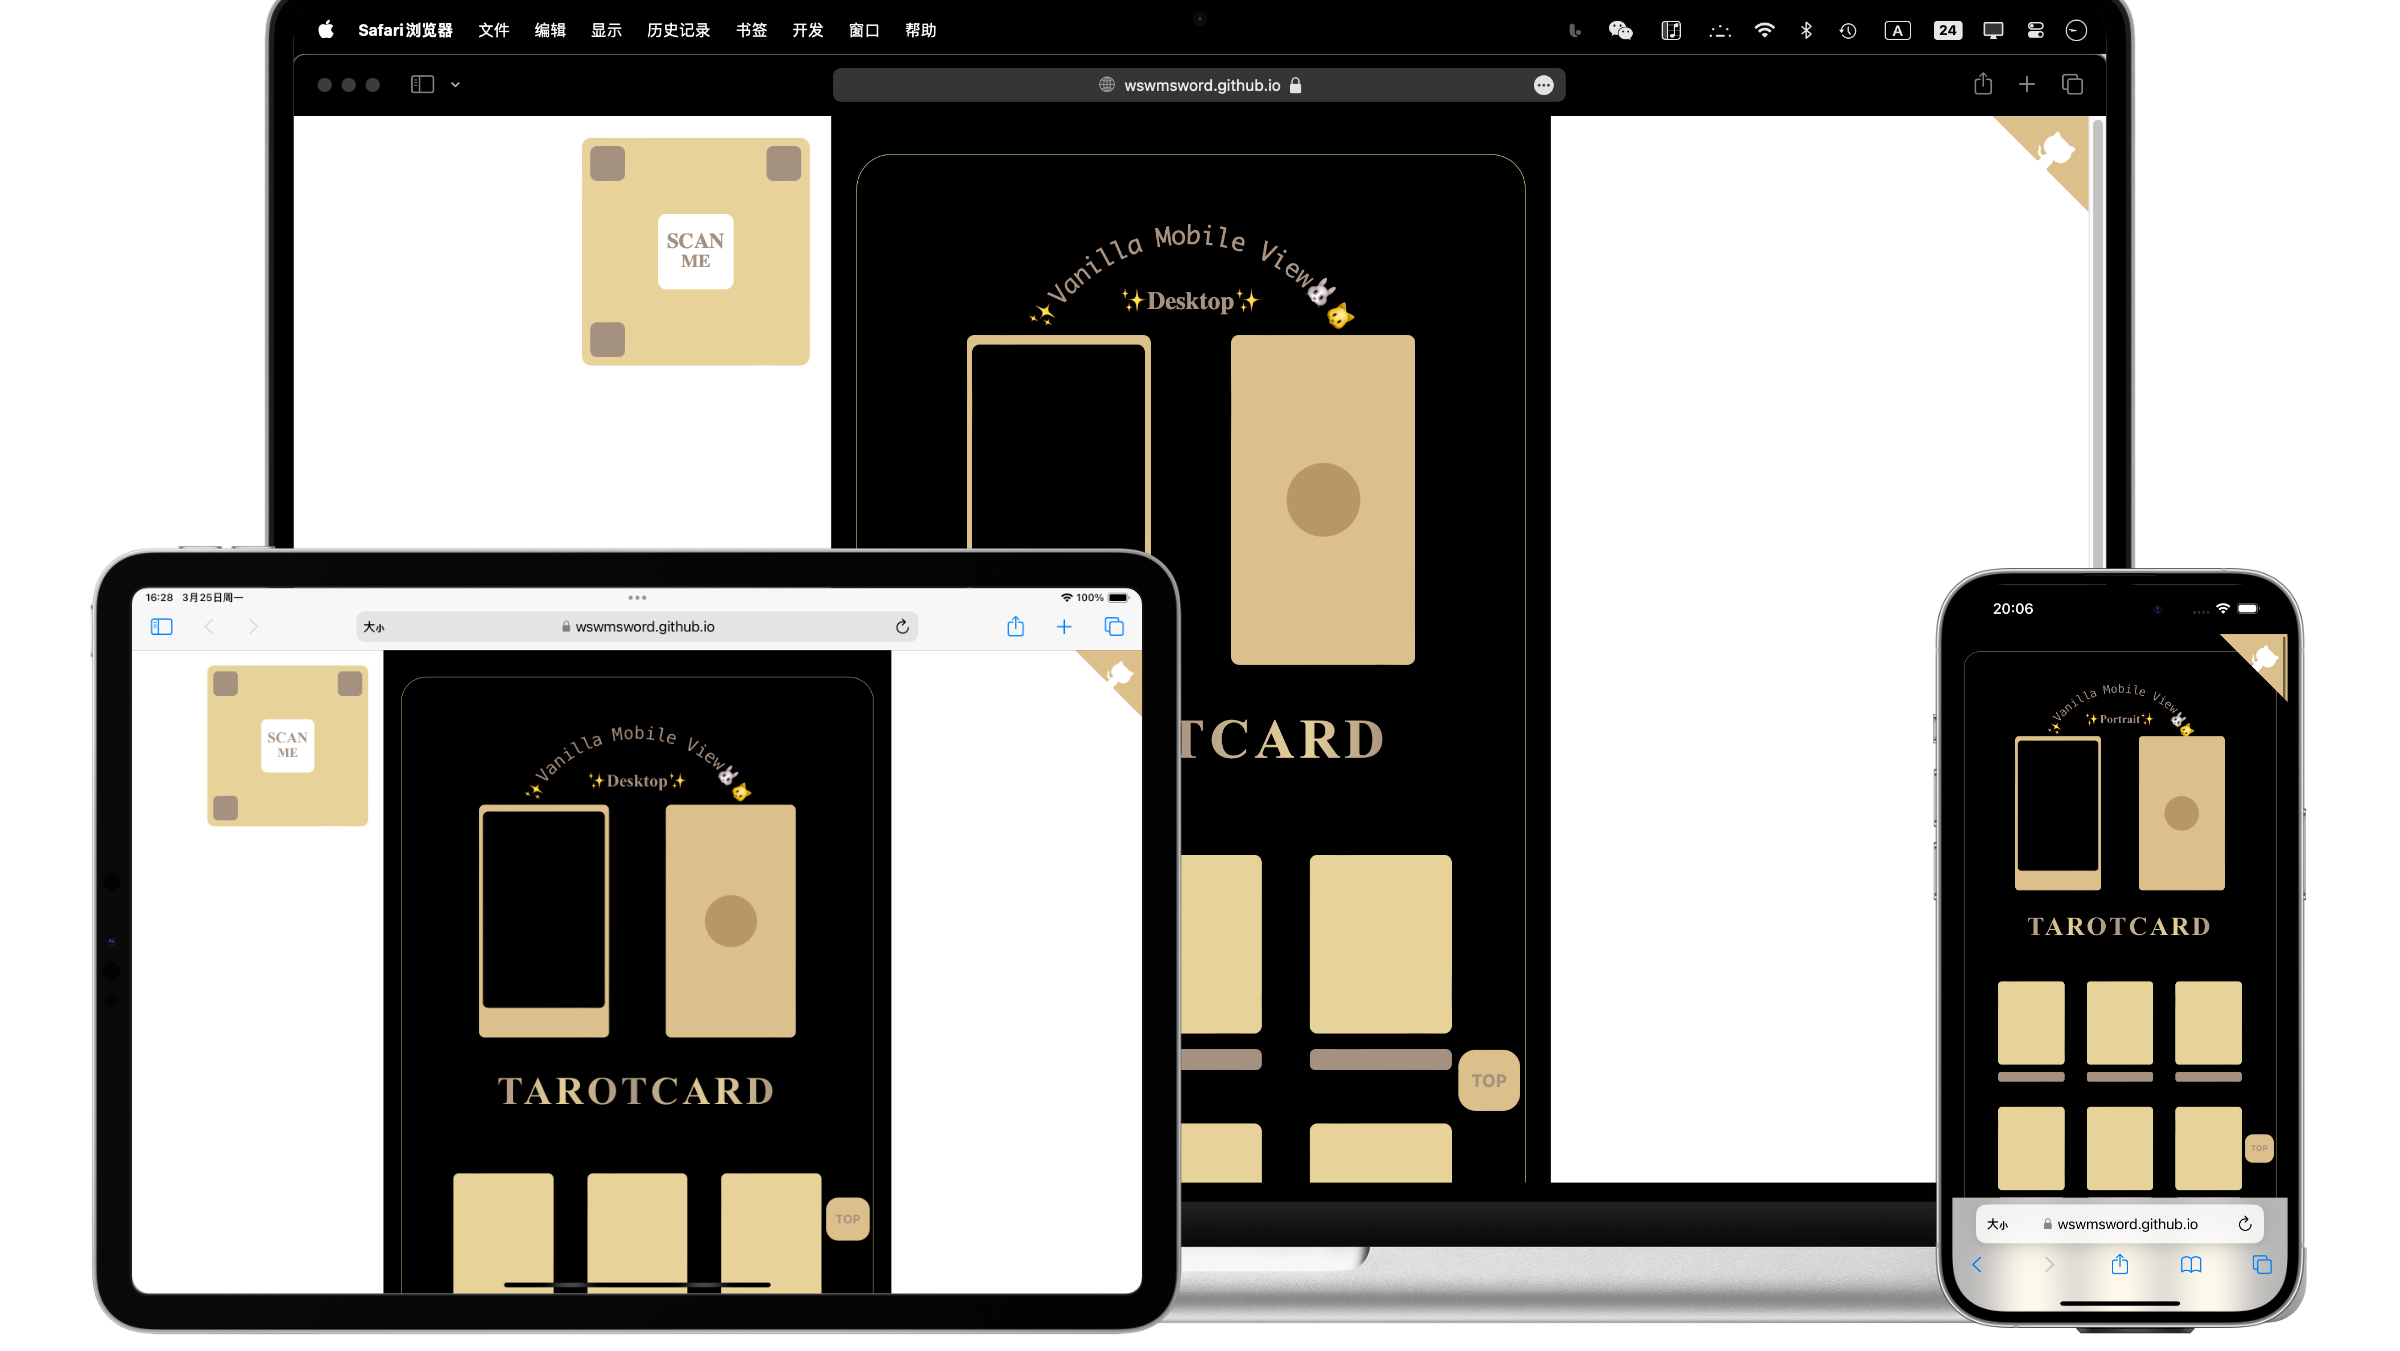Show tab overview in iPad Safari
This screenshot has width=2400, height=1351.
click(1114, 627)
